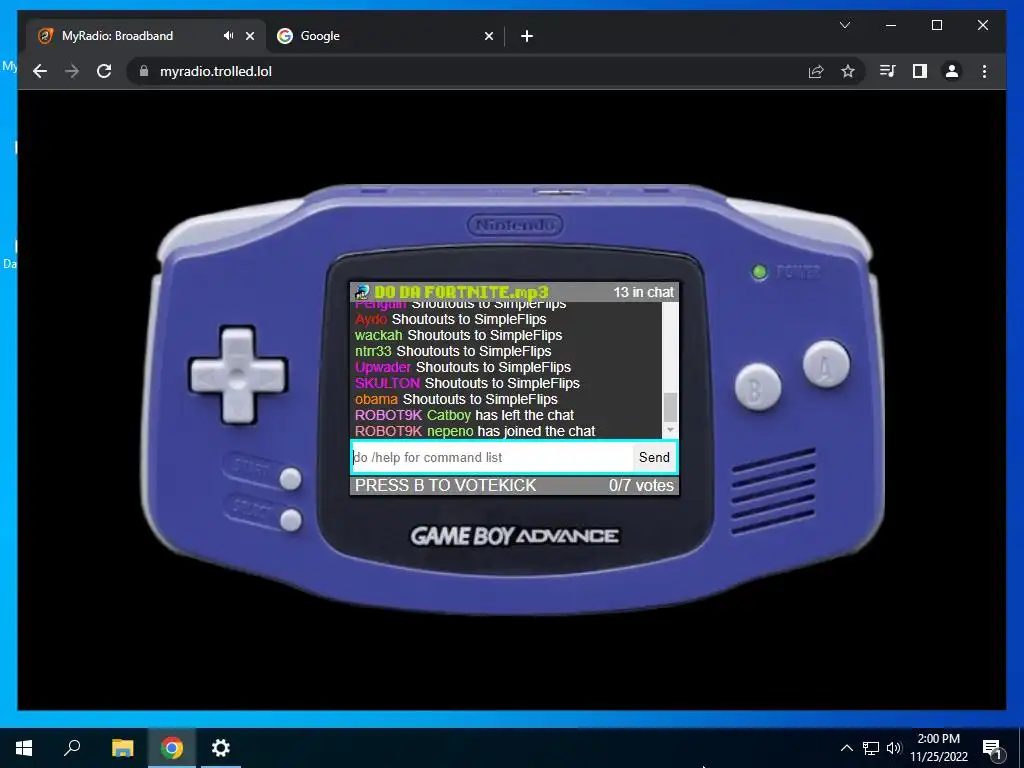Click the username Aydo in chat
Image resolution: width=1024 pixels, height=768 pixels.
(371, 319)
